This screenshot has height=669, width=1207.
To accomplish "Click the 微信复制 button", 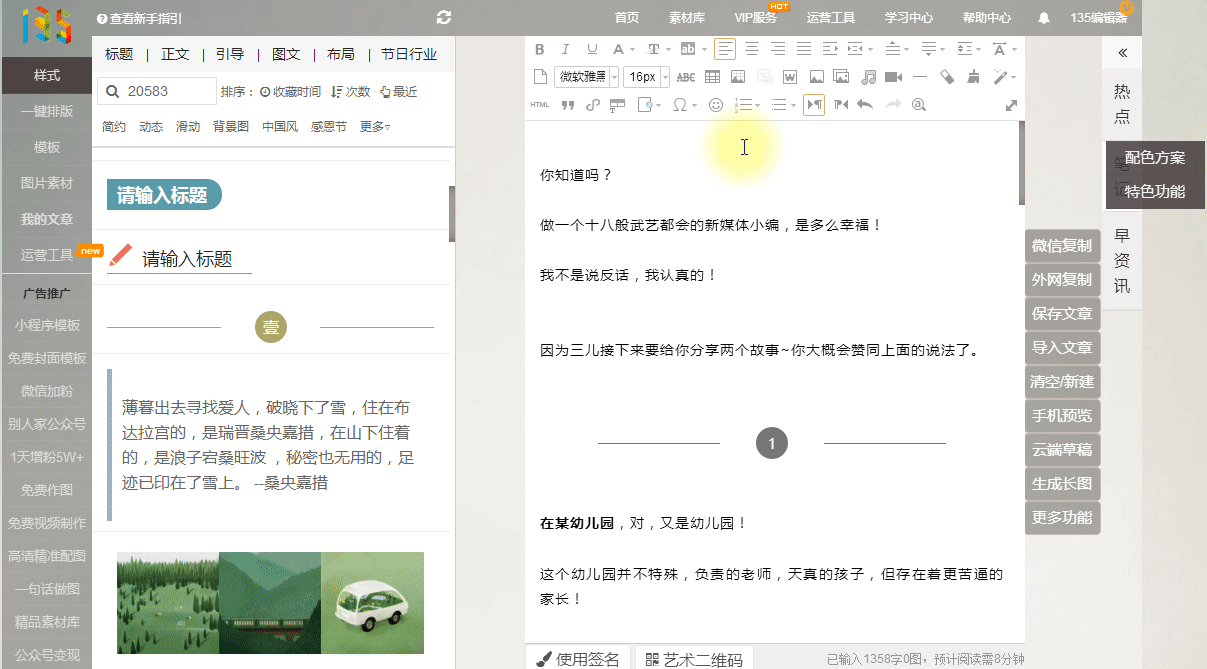I will [x=1062, y=246].
